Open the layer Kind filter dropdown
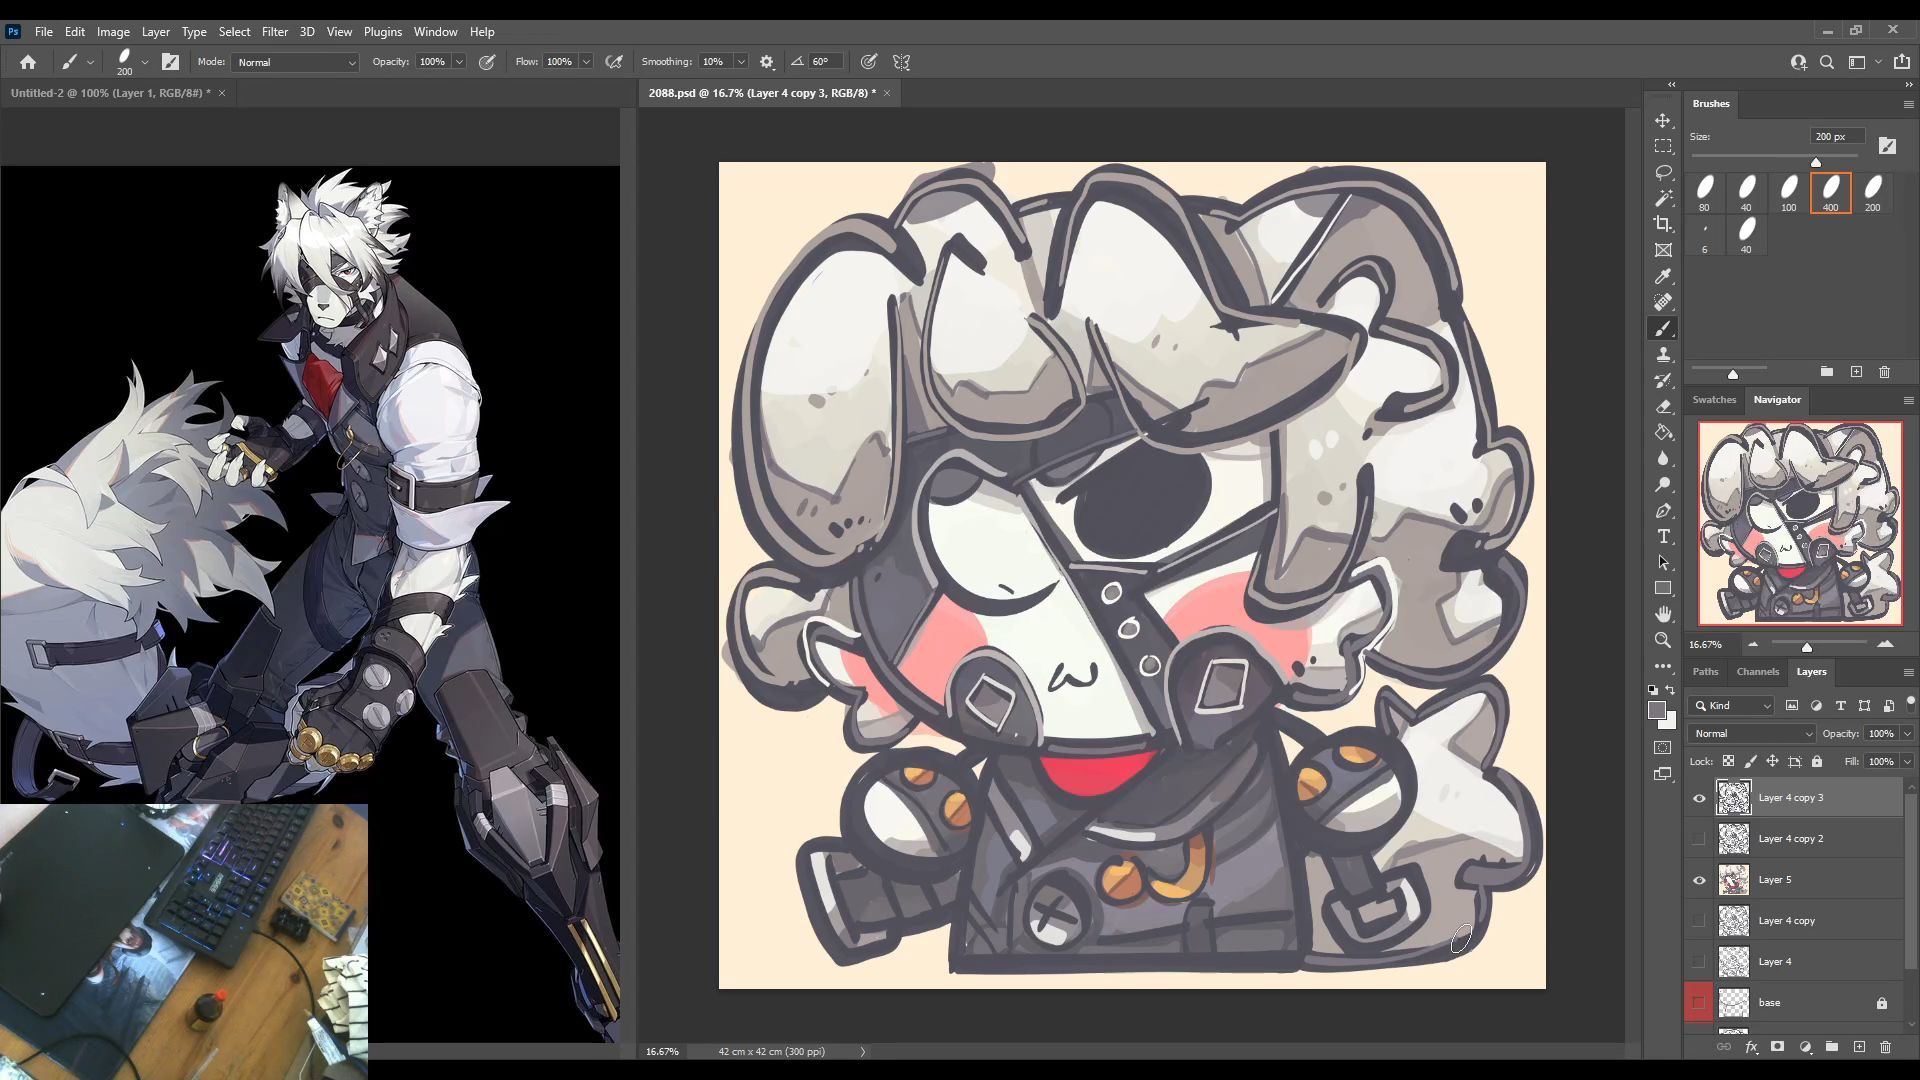 1733,705
